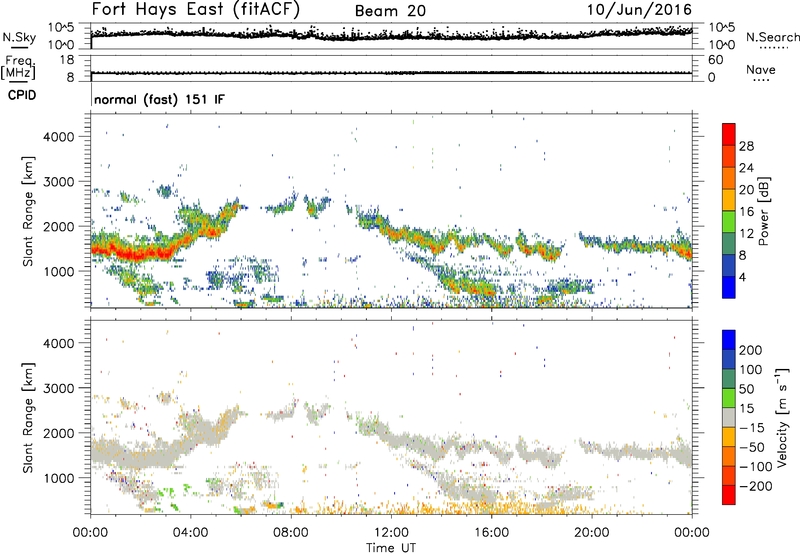Image resolution: width=800 pixels, height=554 pixels.
Task: Click the '04:00' time axis tick label
Action: (x=190, y=533)
